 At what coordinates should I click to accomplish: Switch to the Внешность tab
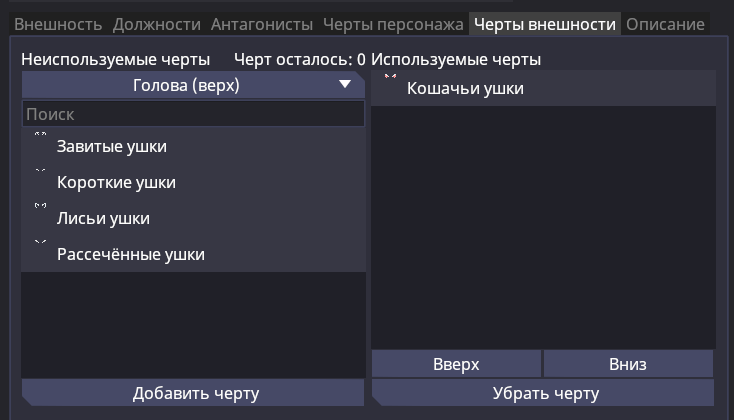58,24
